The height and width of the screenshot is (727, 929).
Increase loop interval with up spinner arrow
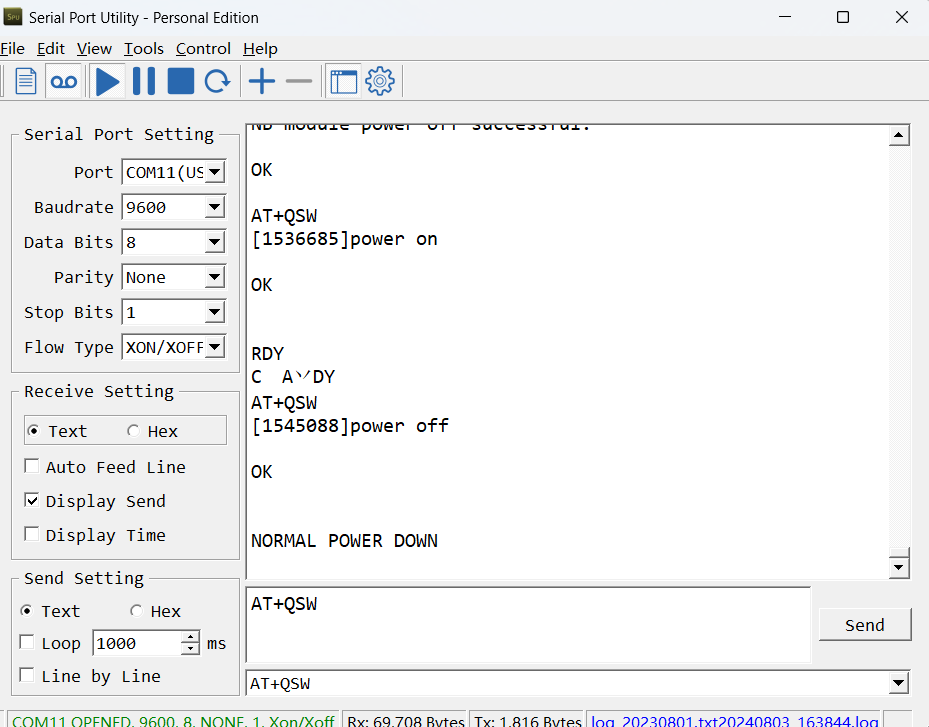(x=190, y=638)
